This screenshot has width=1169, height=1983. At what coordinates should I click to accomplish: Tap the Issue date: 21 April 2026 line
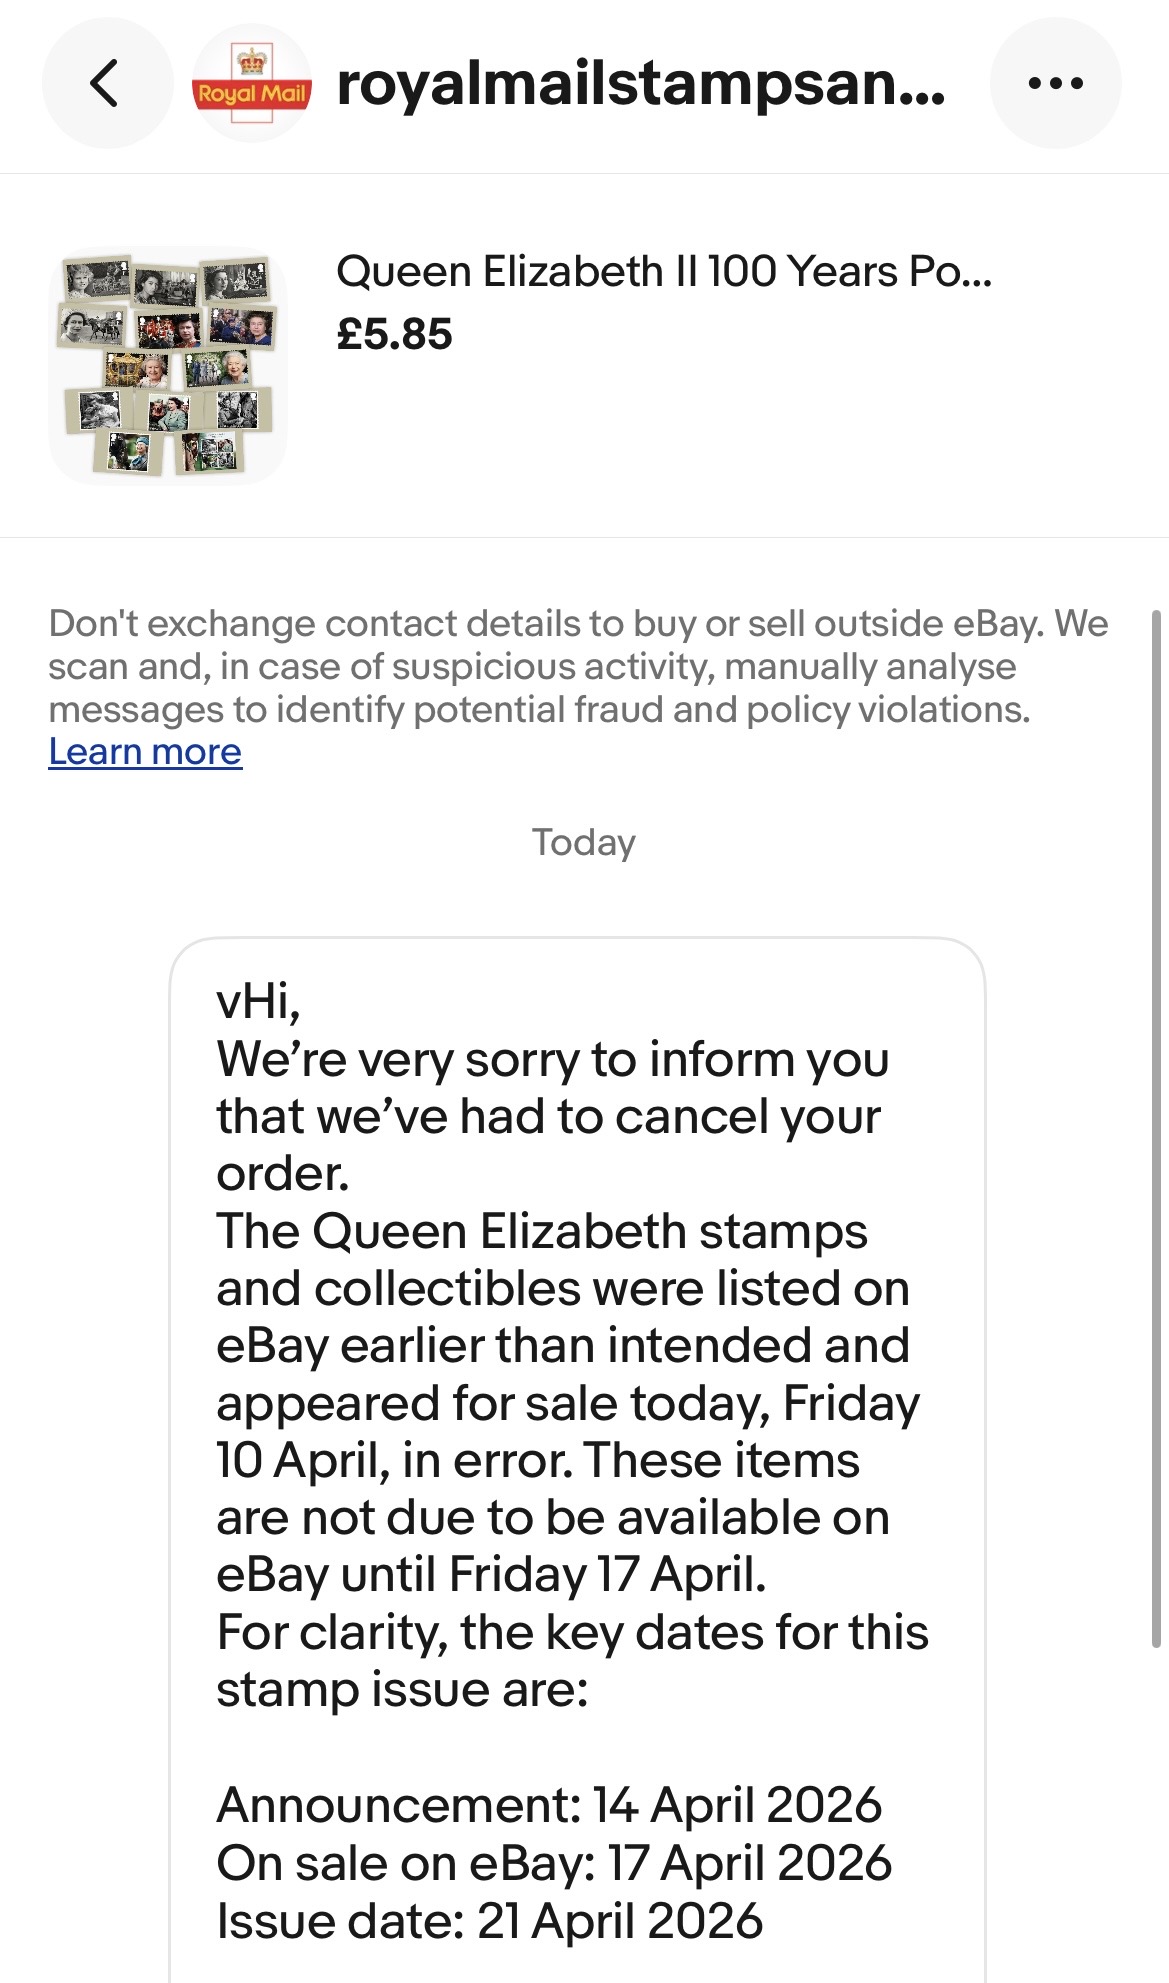click(489, 1921)
